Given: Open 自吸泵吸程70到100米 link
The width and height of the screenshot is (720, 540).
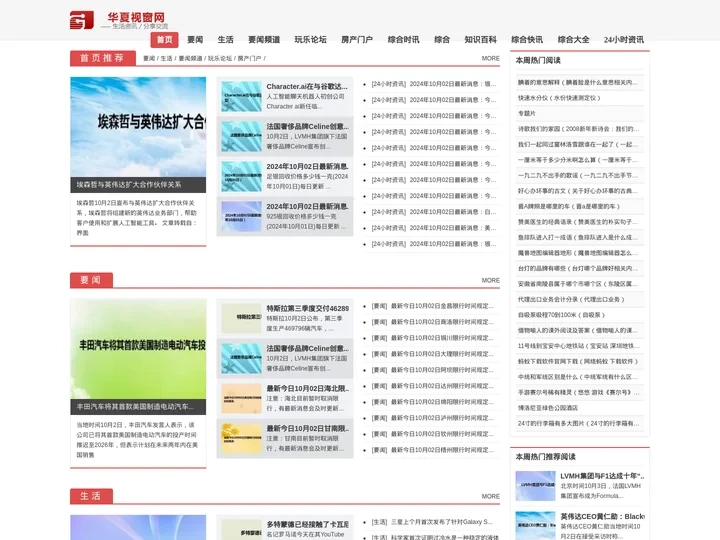Looking at the screenshot, I should [x=561, y=315].
